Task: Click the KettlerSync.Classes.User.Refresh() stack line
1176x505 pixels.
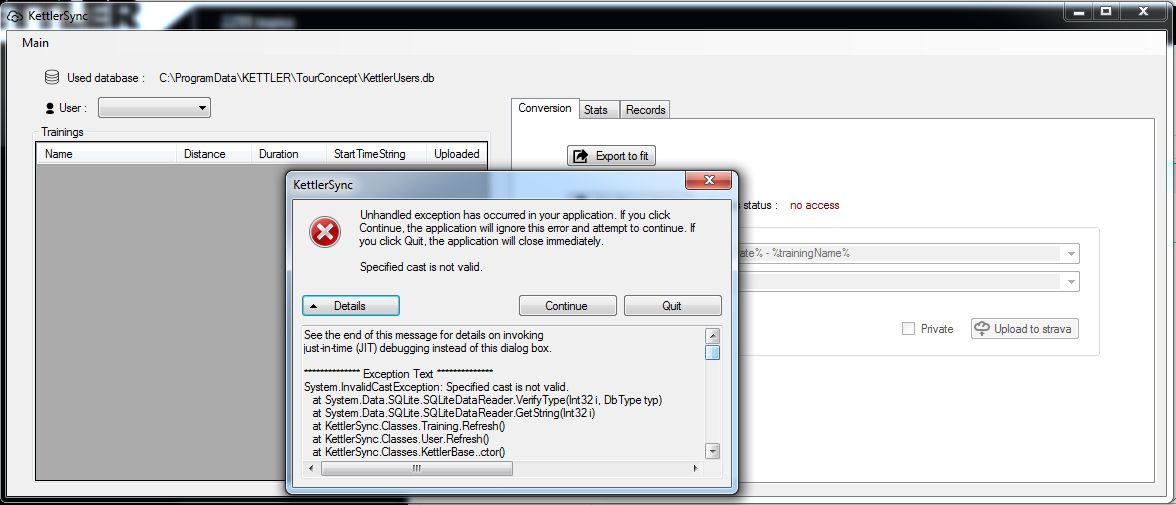Action: 400,439
